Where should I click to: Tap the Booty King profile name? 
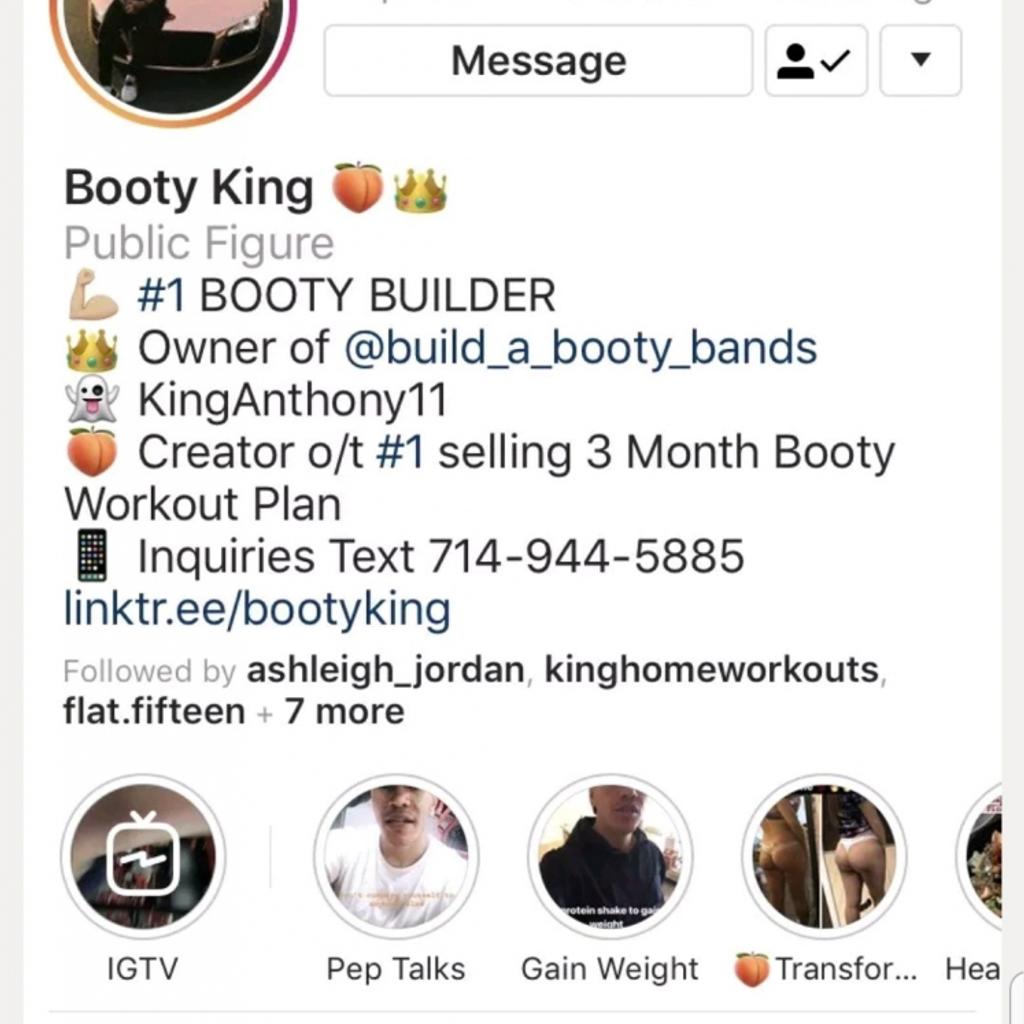pos(189,188)
